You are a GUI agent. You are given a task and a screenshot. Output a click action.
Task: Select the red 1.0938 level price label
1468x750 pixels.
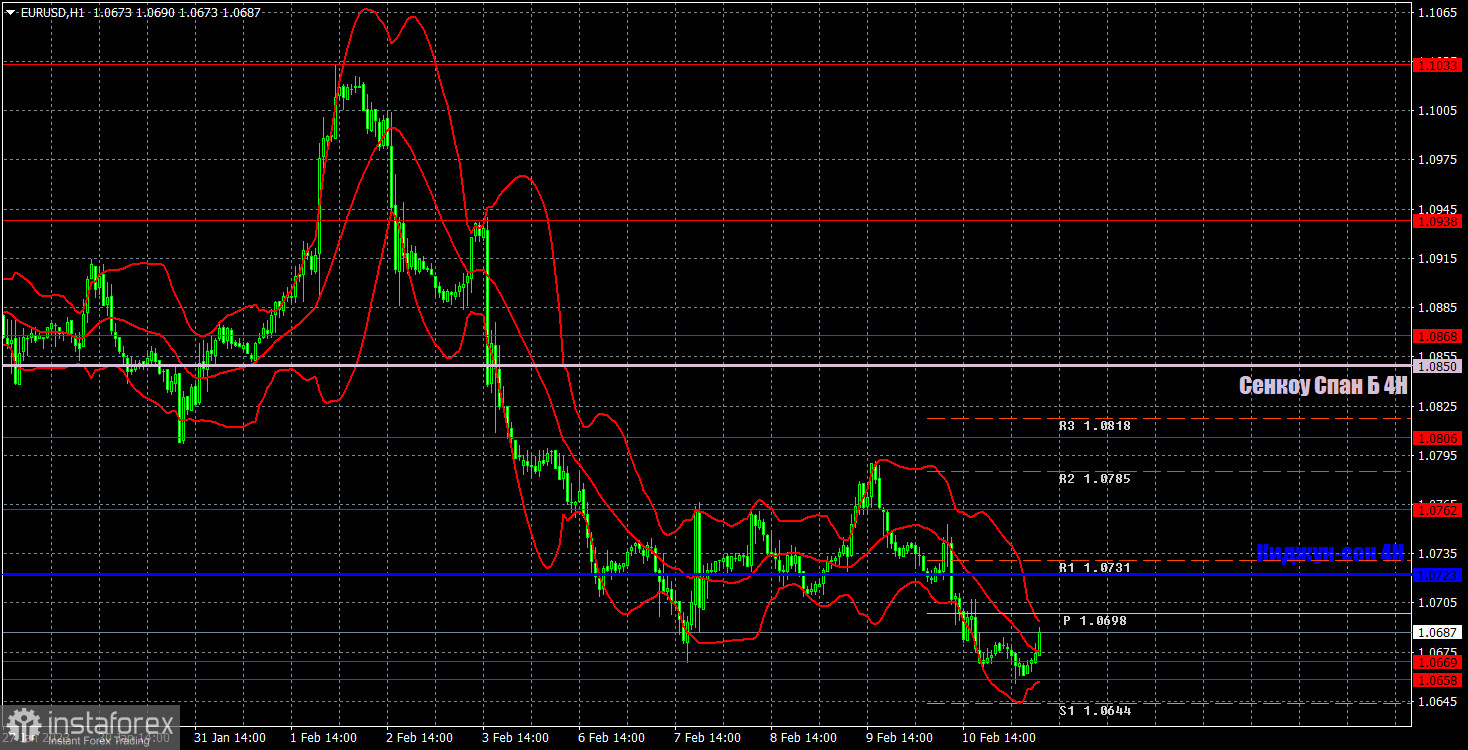(1439, 221)
